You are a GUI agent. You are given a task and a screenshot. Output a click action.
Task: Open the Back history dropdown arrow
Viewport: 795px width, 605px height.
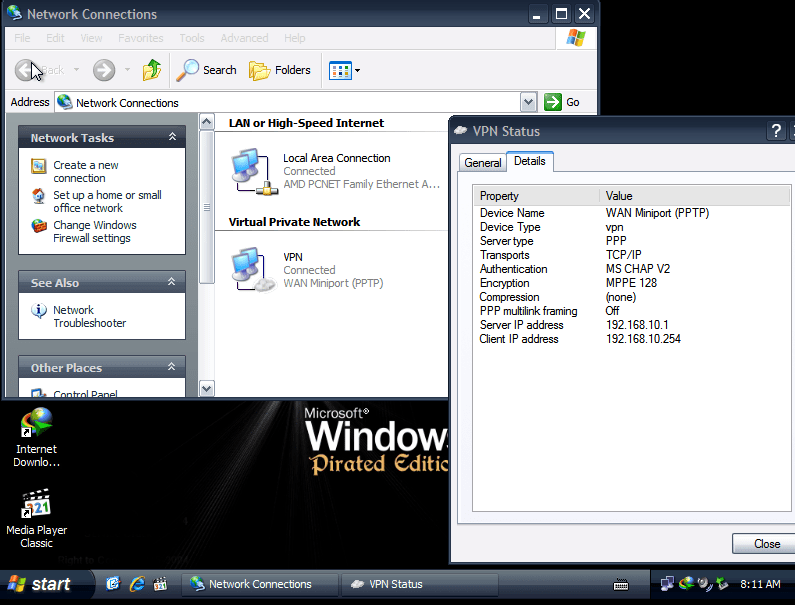(x=77, y=70)
